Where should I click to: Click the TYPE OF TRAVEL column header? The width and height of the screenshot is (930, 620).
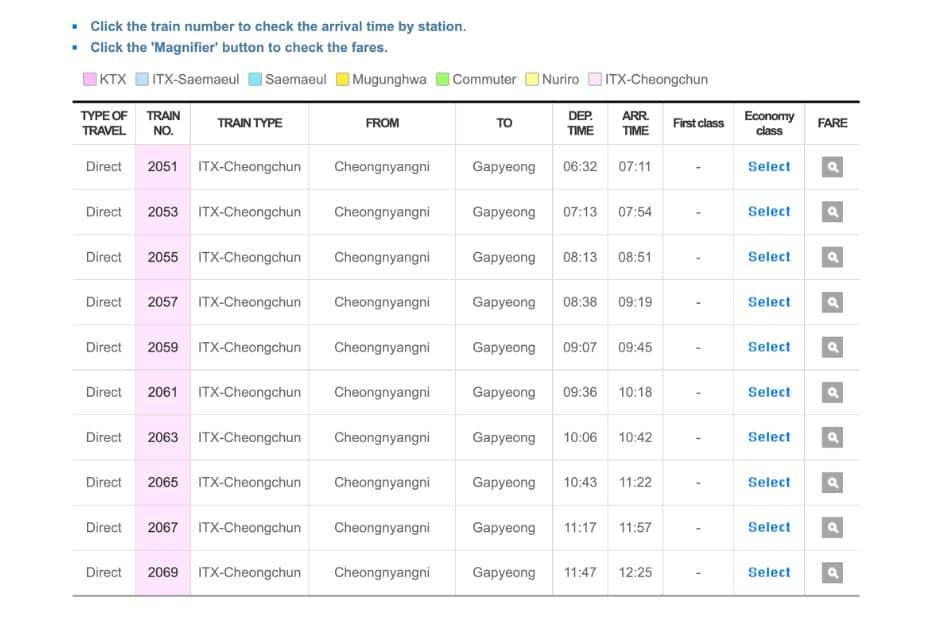coord(104,123)
